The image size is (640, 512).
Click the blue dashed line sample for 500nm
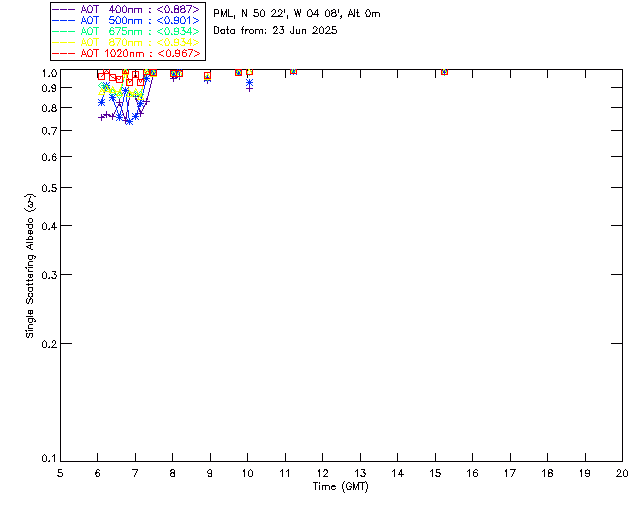(x=64, y=20)
